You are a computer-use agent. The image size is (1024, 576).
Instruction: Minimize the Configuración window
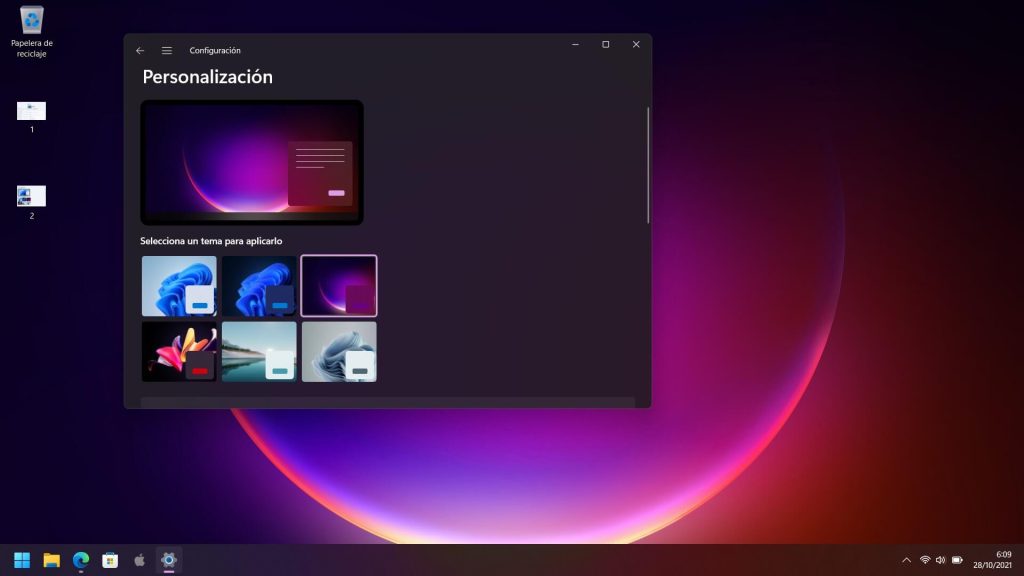click(575, 44)
